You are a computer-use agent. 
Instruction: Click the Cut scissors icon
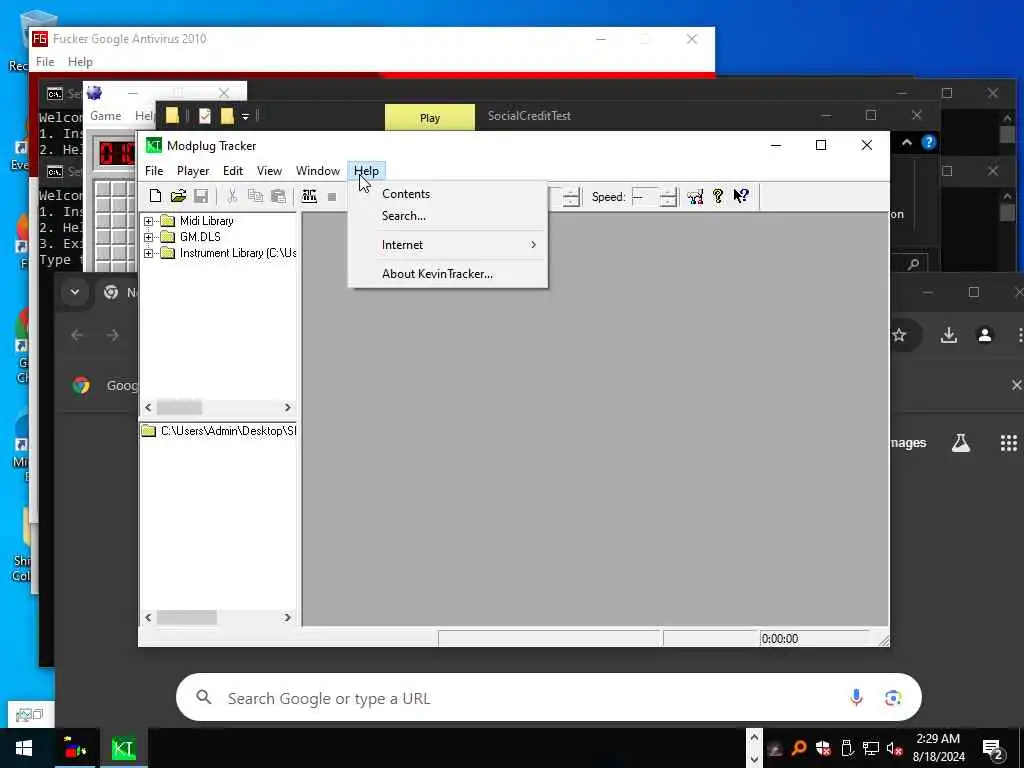(x=232, y=196)
